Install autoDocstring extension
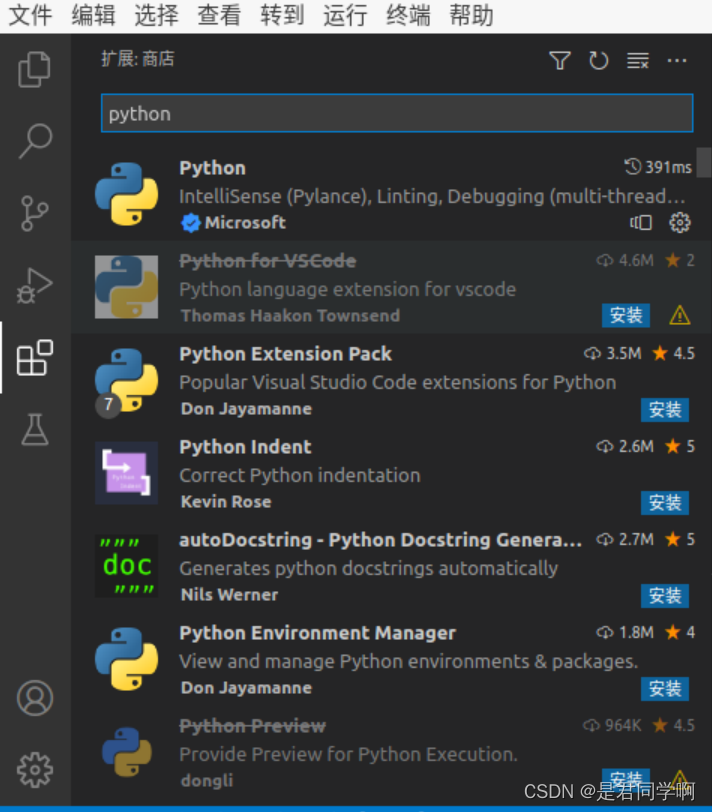712x812 pixels. click(x=665, y=596)
